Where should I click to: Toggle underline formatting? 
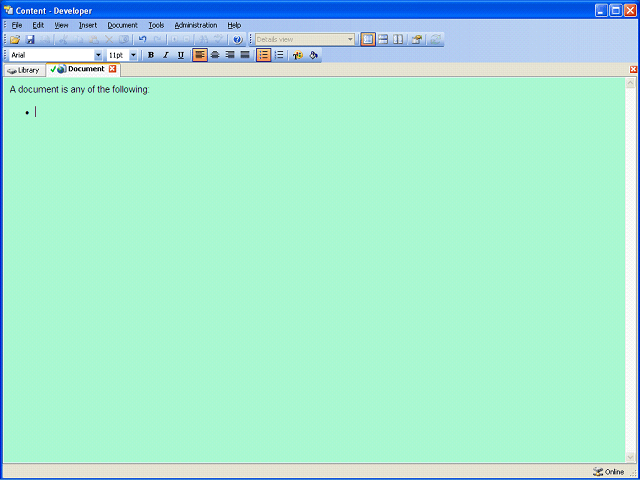click(x=181, y=55)
